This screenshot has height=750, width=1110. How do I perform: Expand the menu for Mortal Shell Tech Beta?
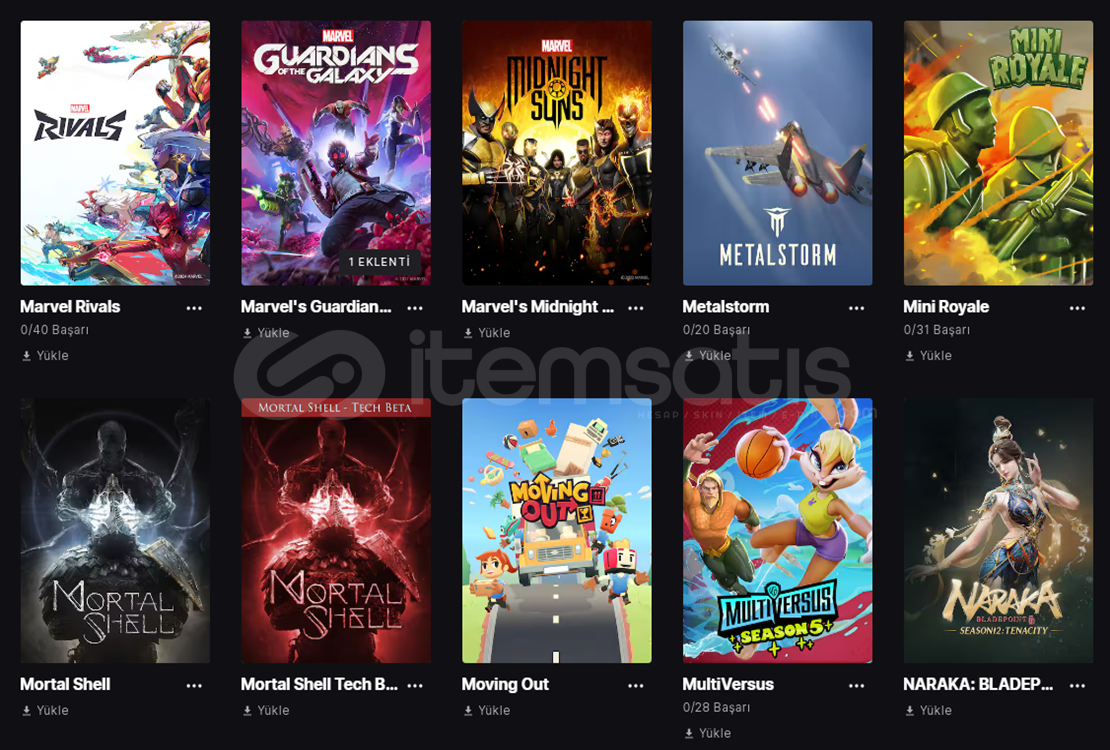415,686
